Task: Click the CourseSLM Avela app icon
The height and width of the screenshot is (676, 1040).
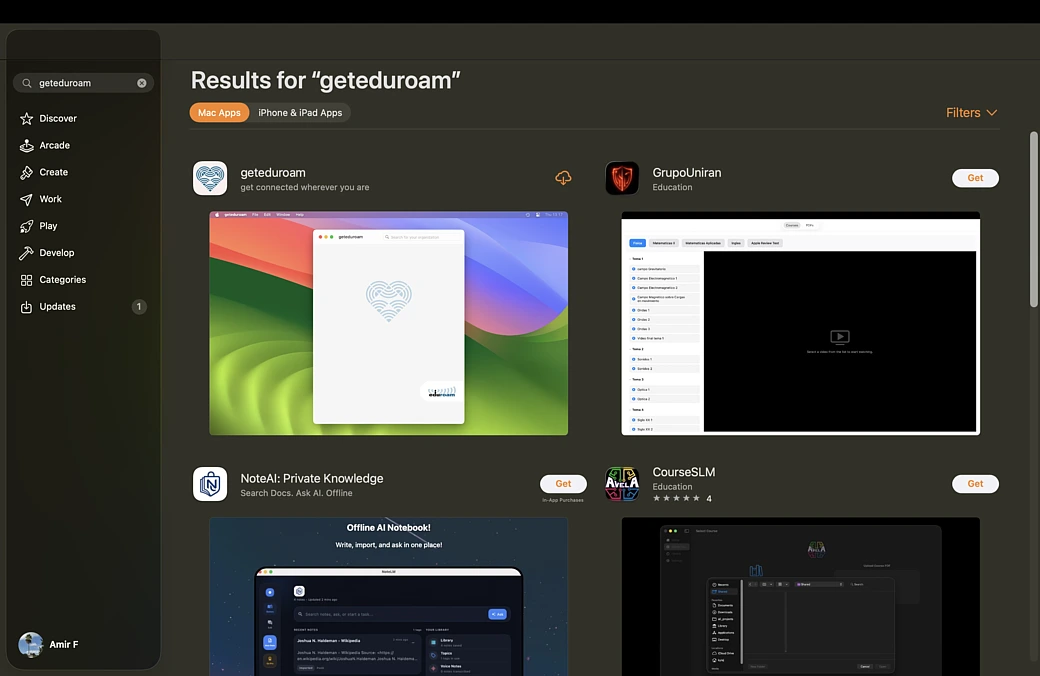Action: [x=622, y=484]
